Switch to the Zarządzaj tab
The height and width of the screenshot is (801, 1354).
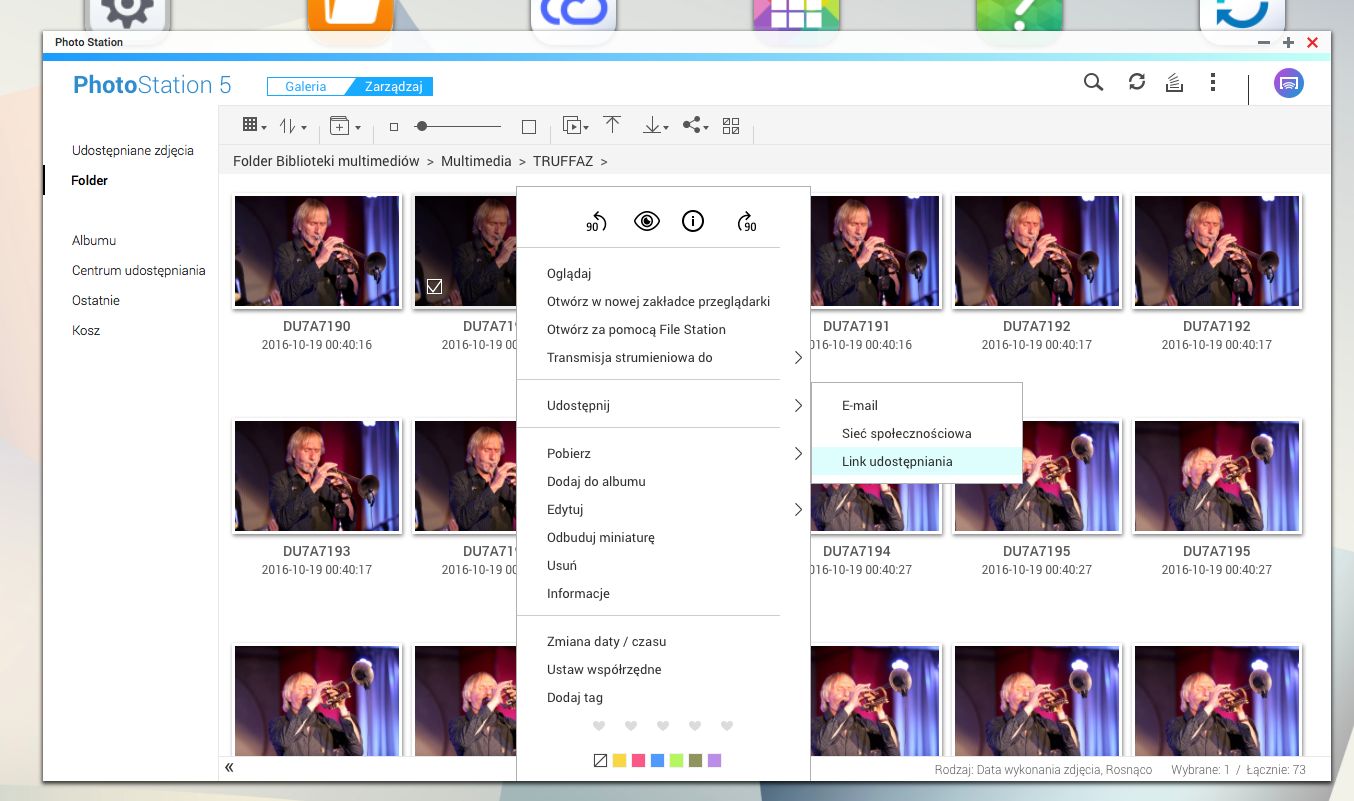point(392,86)
